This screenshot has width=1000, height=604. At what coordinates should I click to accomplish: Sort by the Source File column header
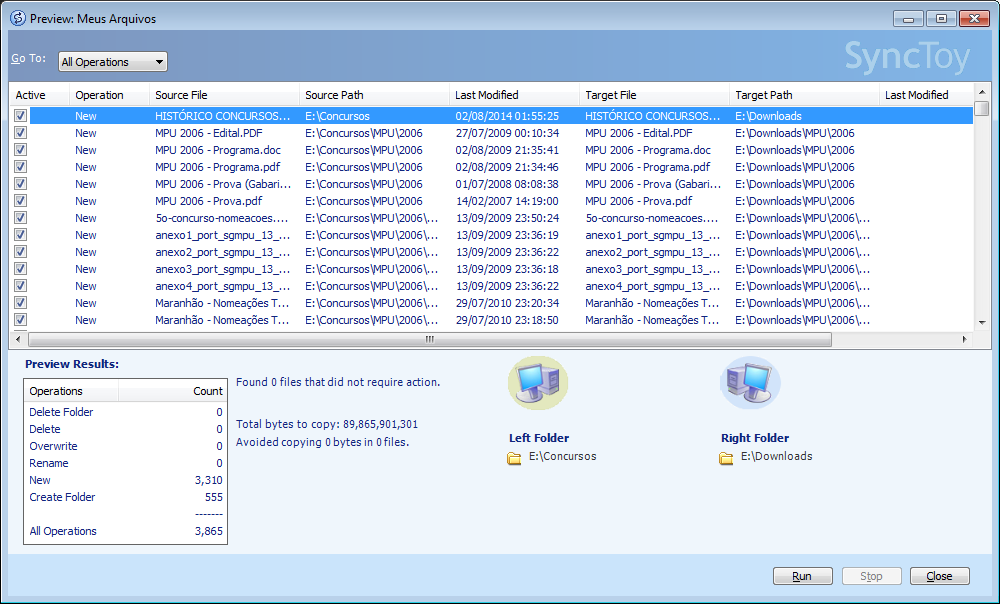tap(224, 95)
